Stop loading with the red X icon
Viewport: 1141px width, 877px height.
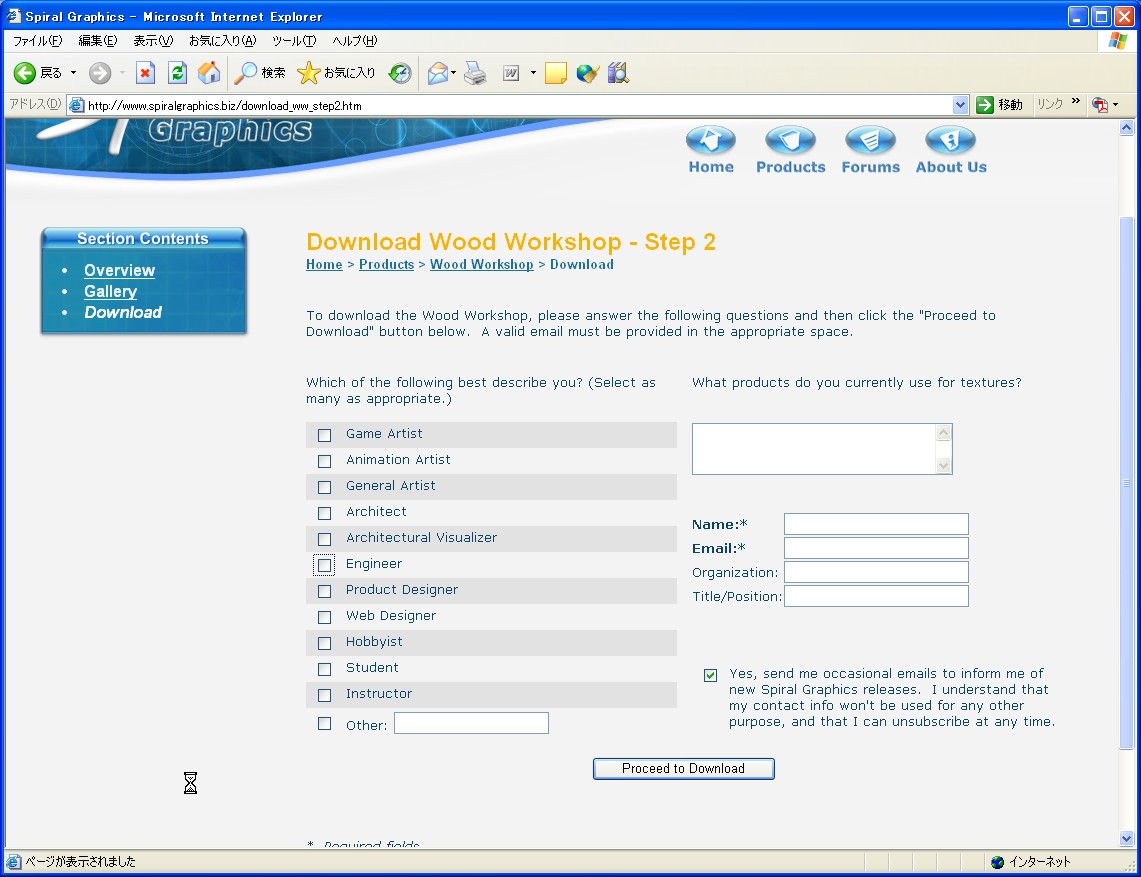[x=146, y=73]
